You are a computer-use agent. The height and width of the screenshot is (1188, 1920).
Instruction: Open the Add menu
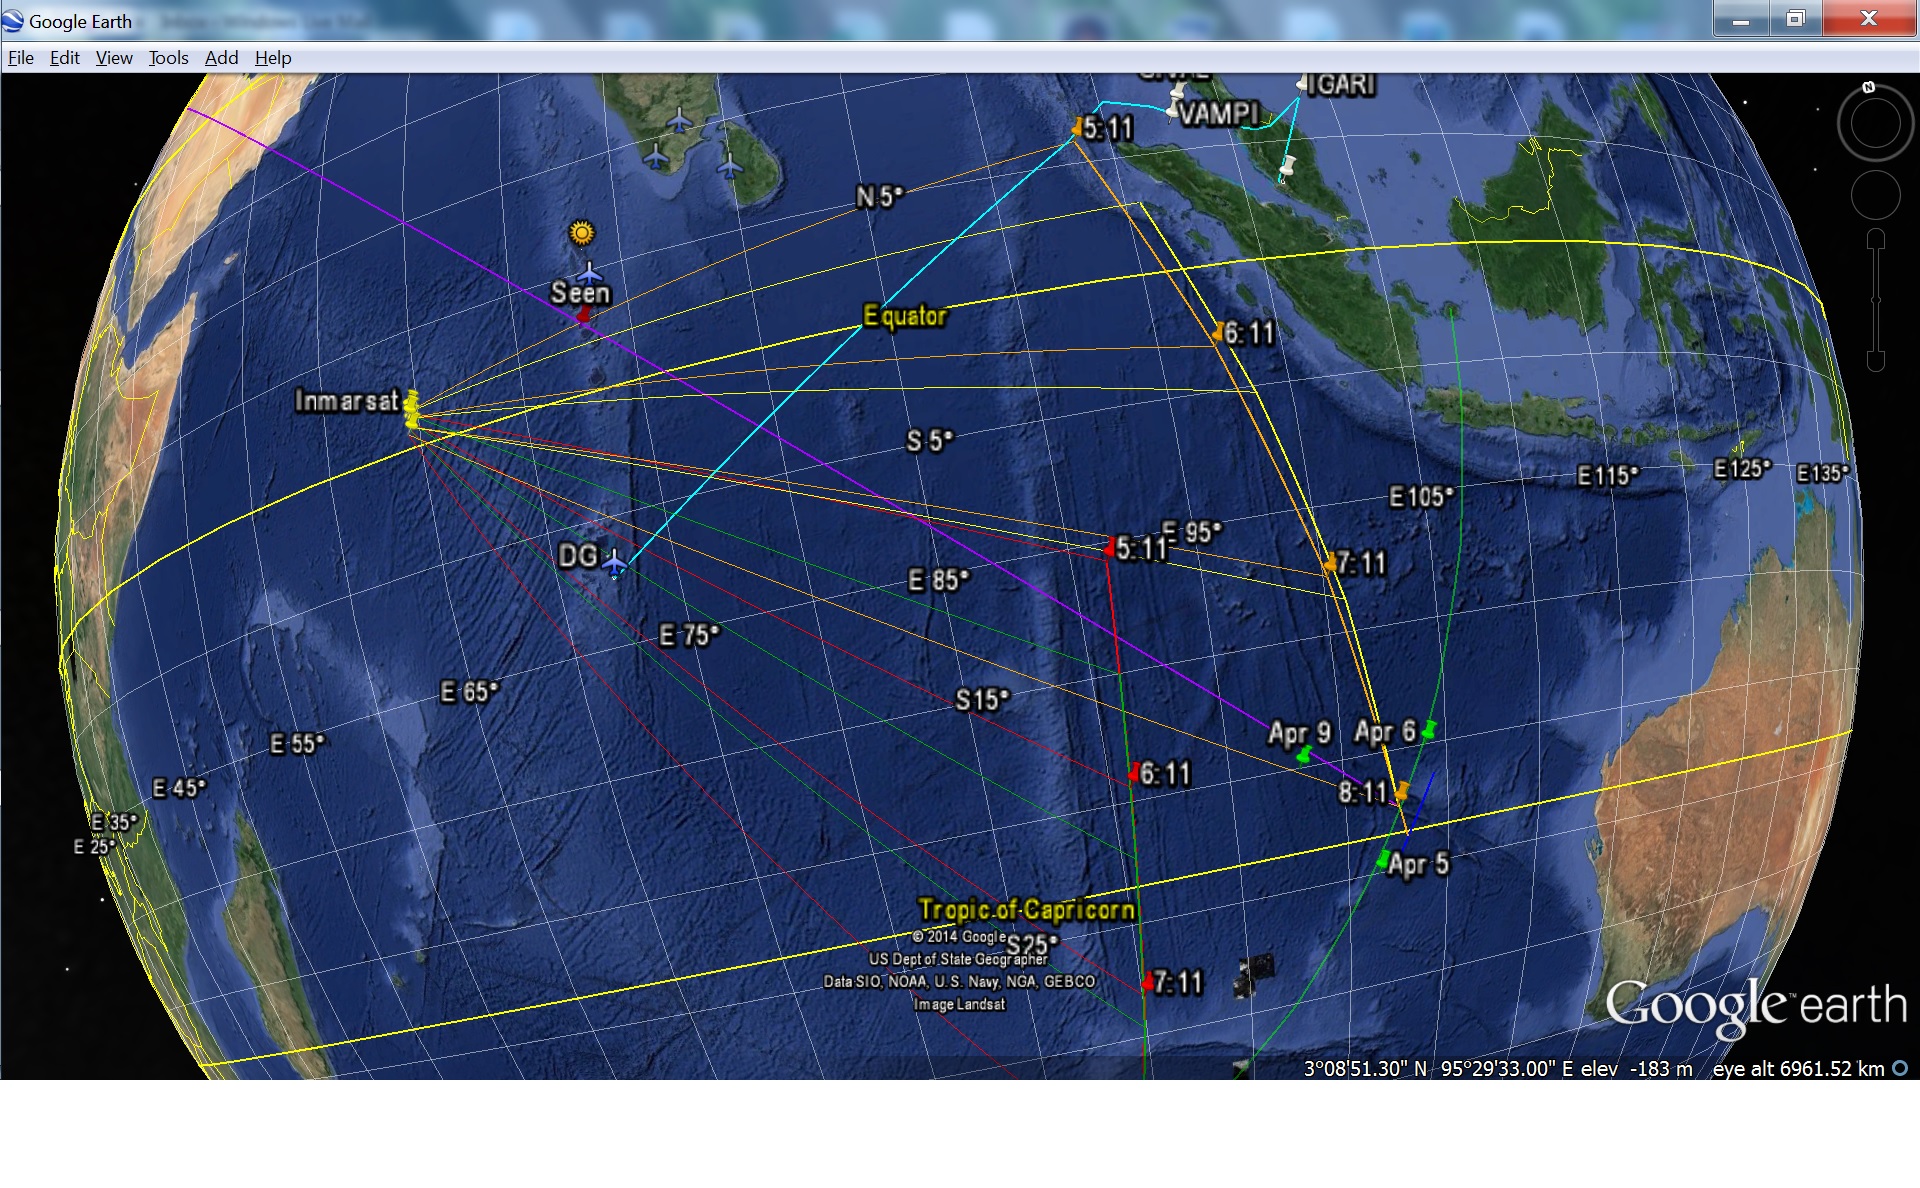coord(221,58)
